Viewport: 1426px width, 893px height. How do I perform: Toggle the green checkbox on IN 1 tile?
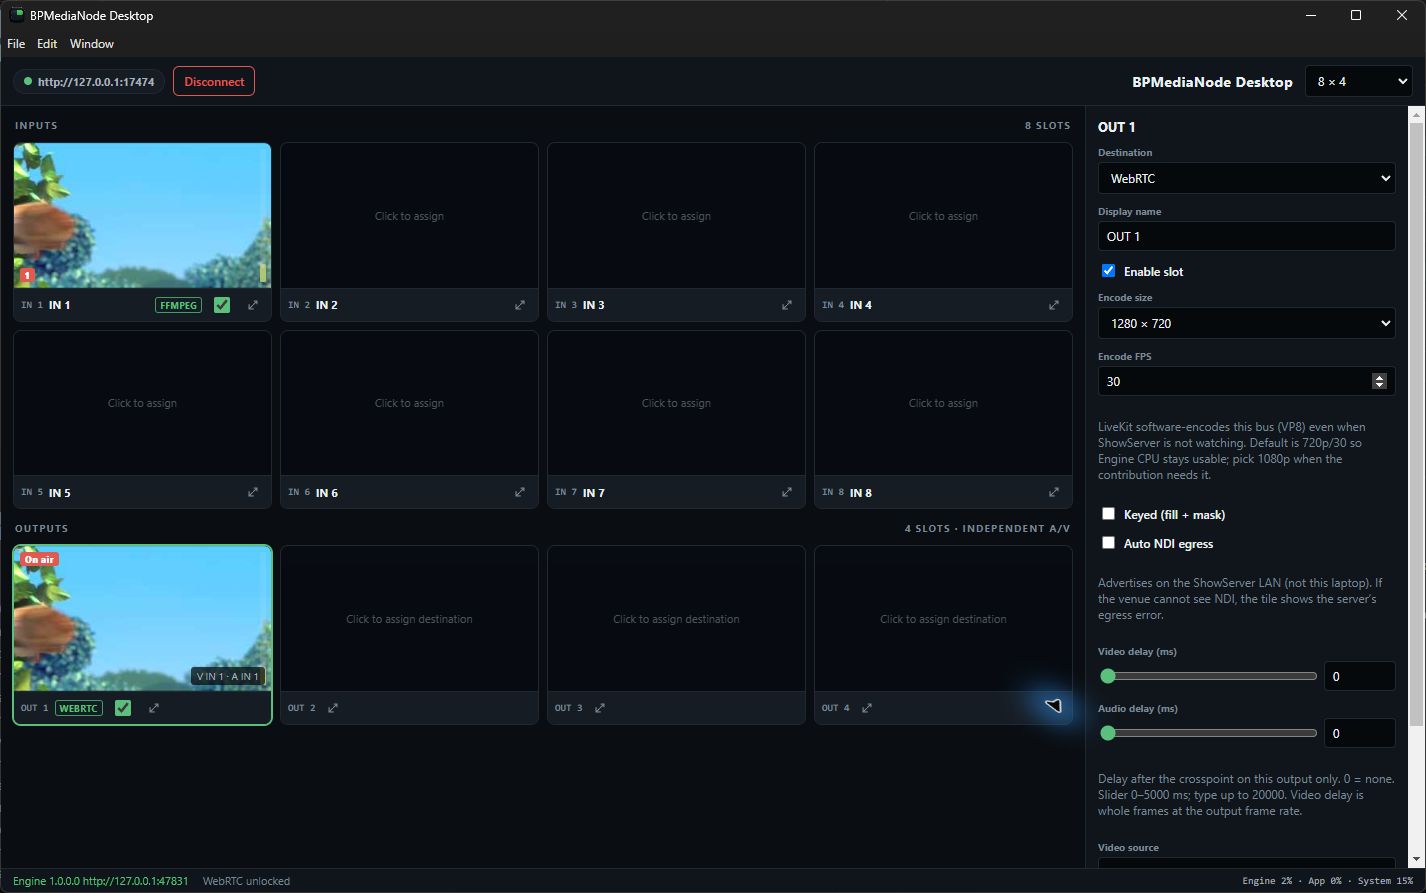point(222,305)
